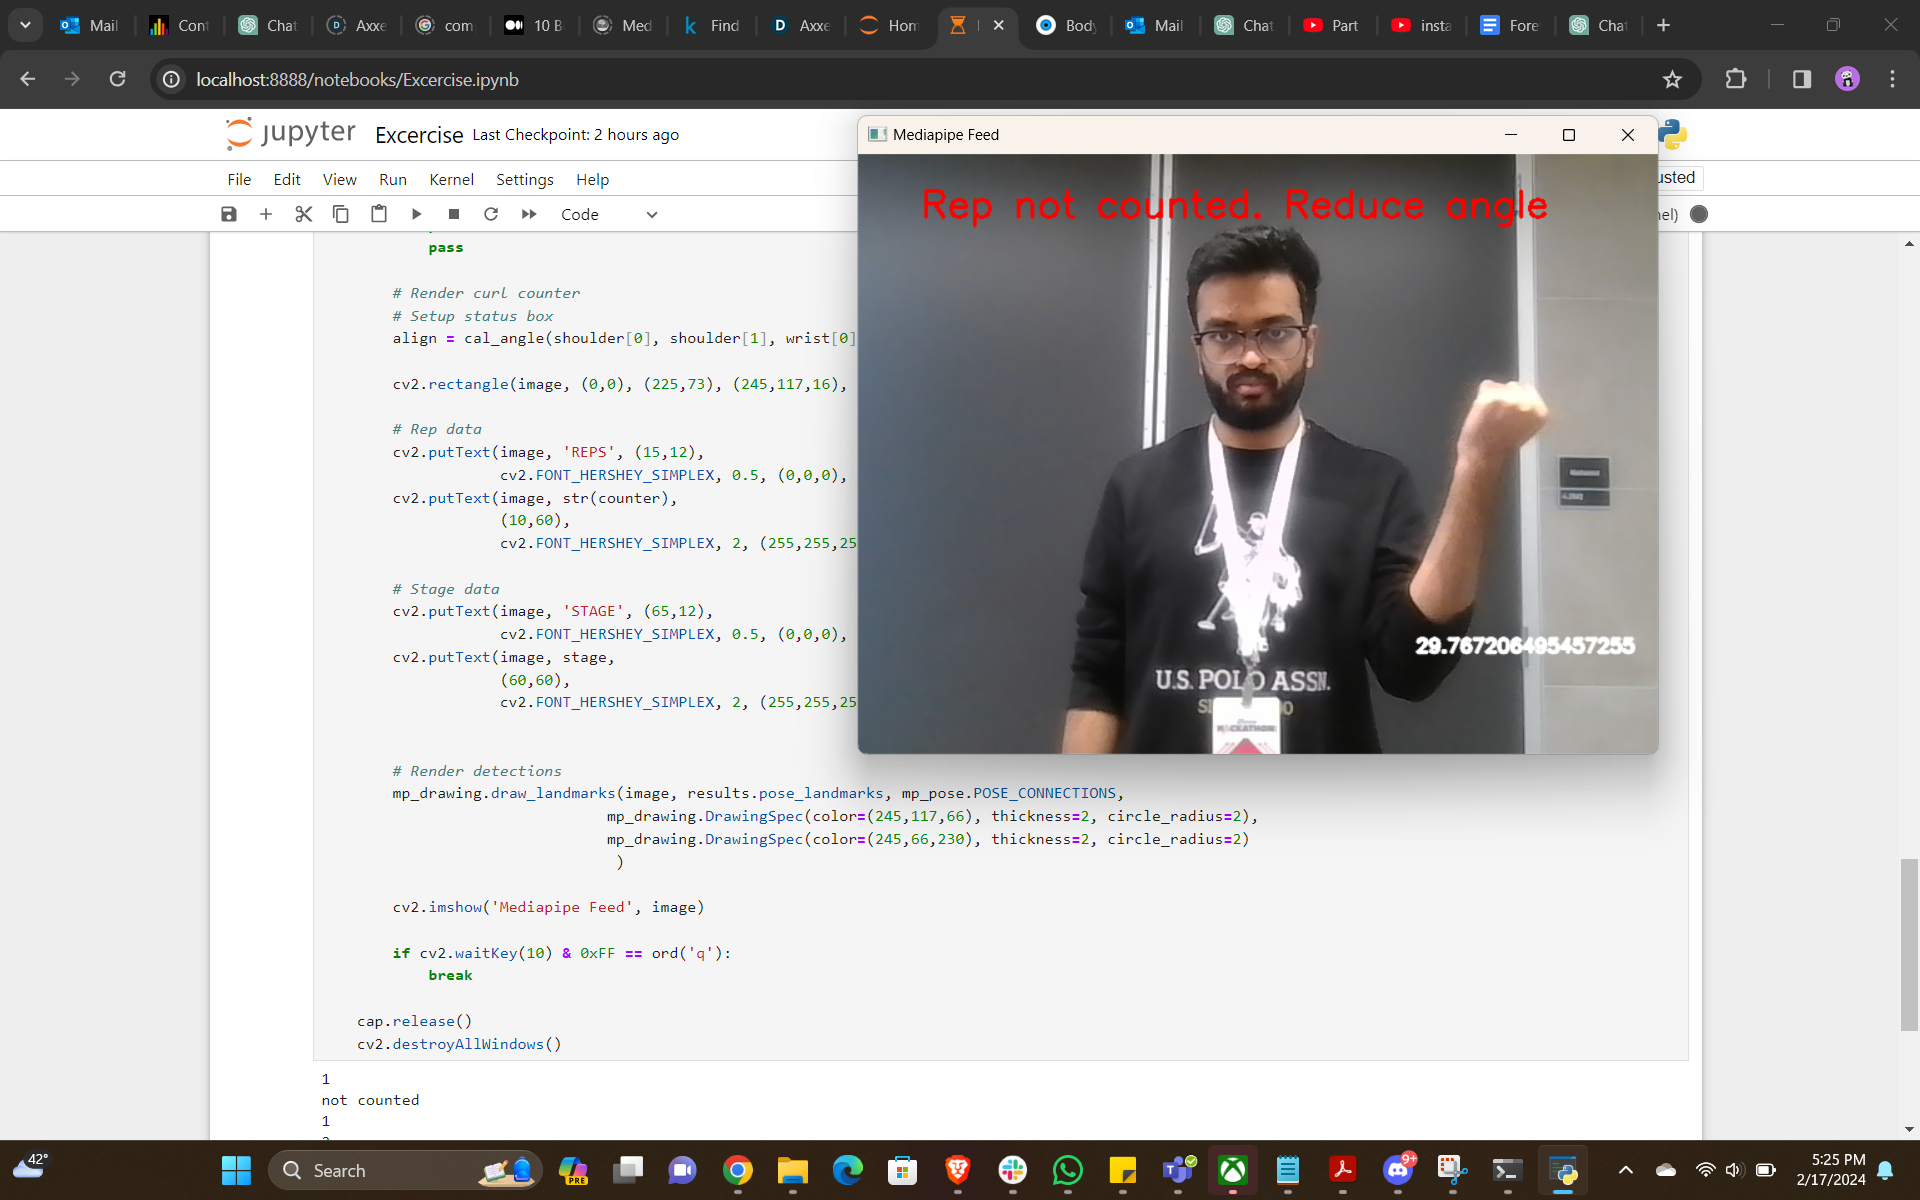Restart the kernel with the refresh icon
The image size is (1920, 1200).
point(491,213)
